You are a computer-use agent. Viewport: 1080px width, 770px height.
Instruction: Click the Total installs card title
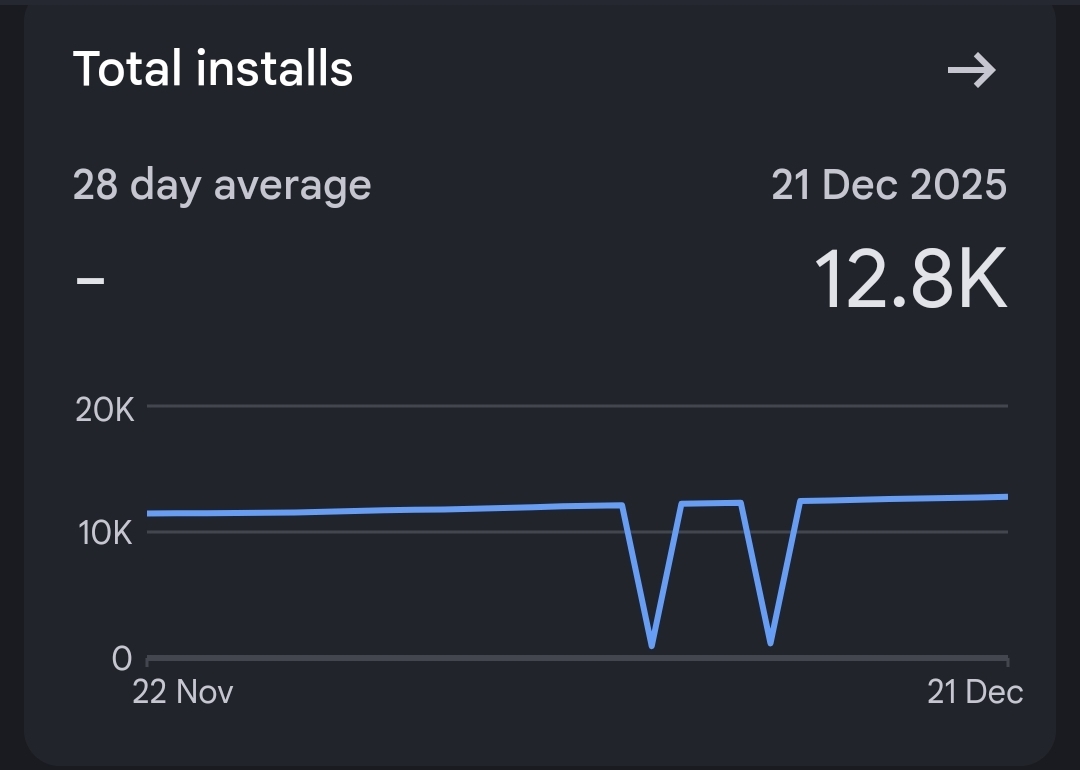[213, 69]
